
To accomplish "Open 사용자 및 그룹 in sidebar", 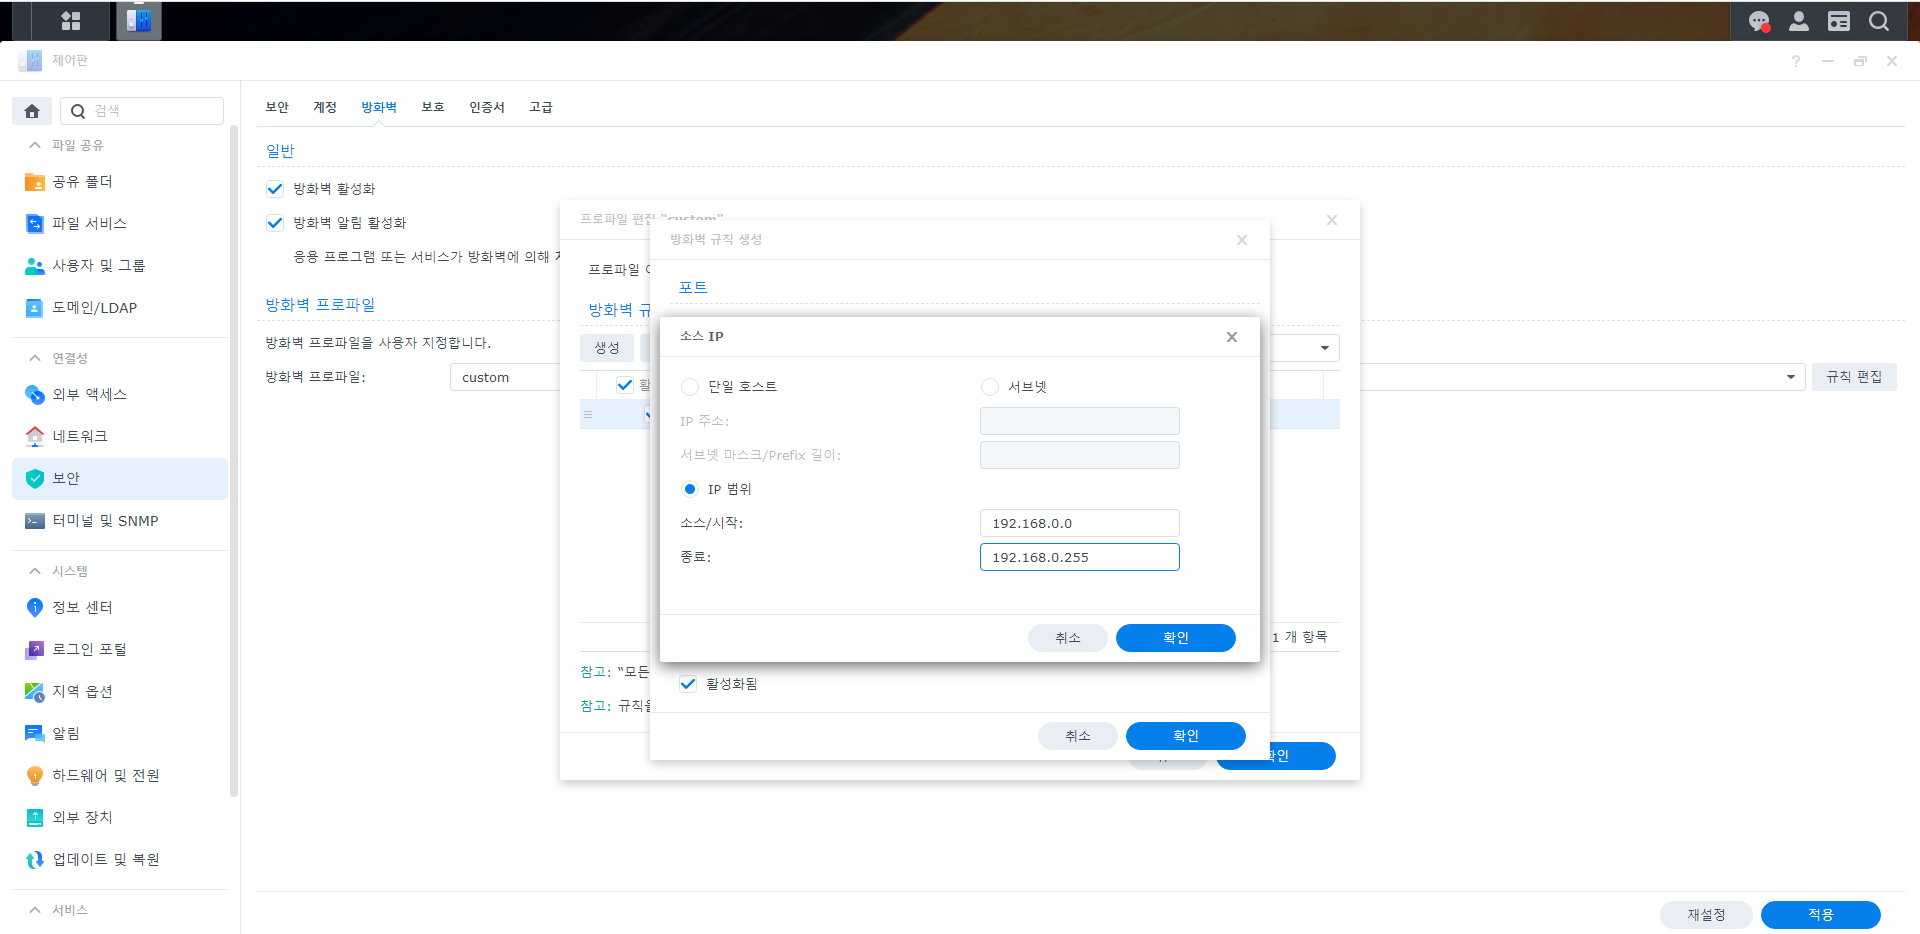I will (120, 266).
